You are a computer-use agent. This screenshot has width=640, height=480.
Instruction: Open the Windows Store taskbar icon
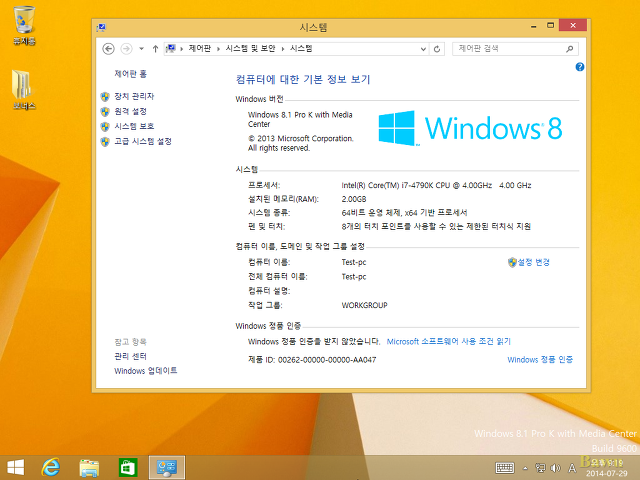[128, 467]
